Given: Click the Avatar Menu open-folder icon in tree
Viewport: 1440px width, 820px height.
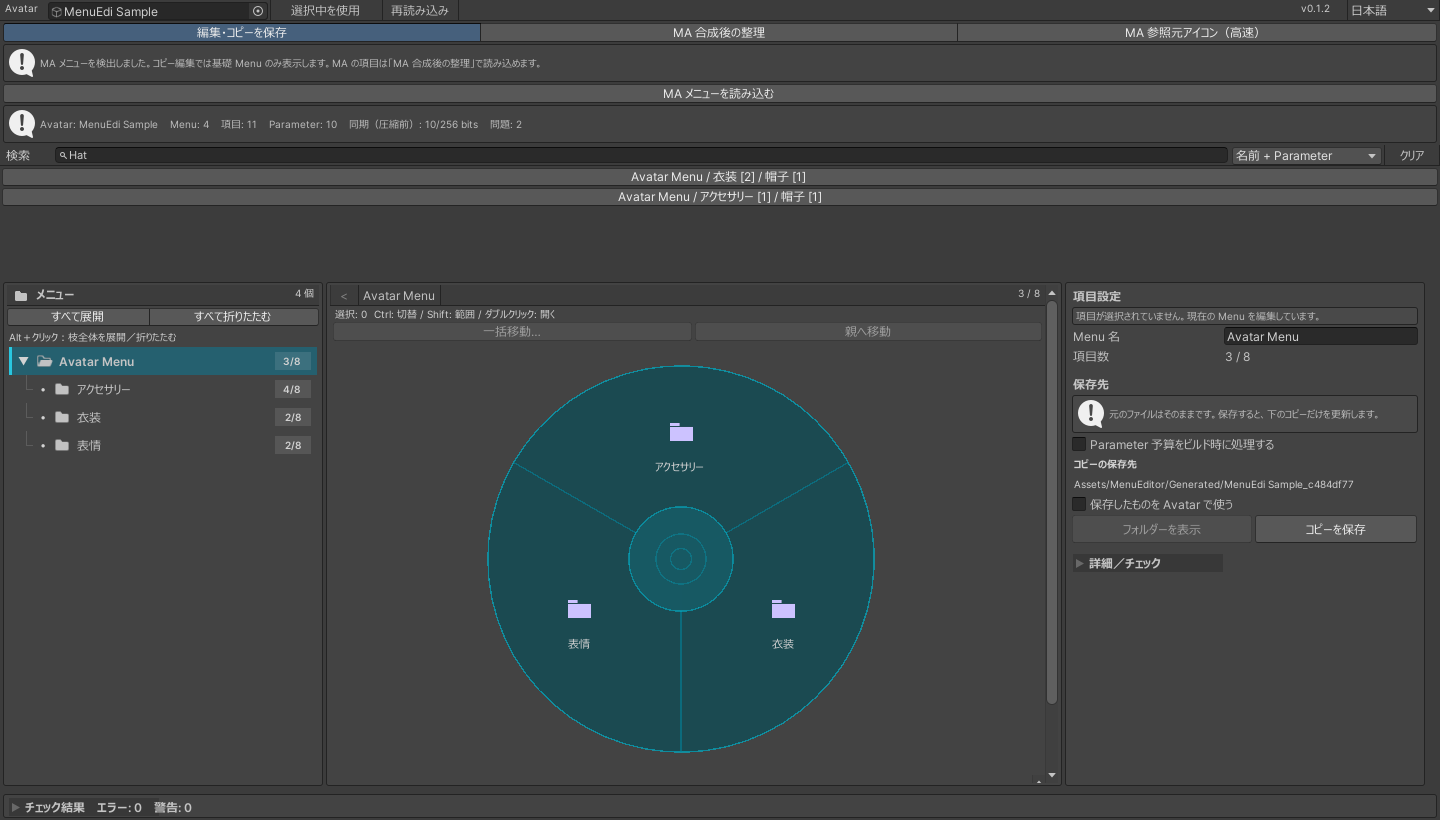Looking at the screenshot, I should 45,362.
